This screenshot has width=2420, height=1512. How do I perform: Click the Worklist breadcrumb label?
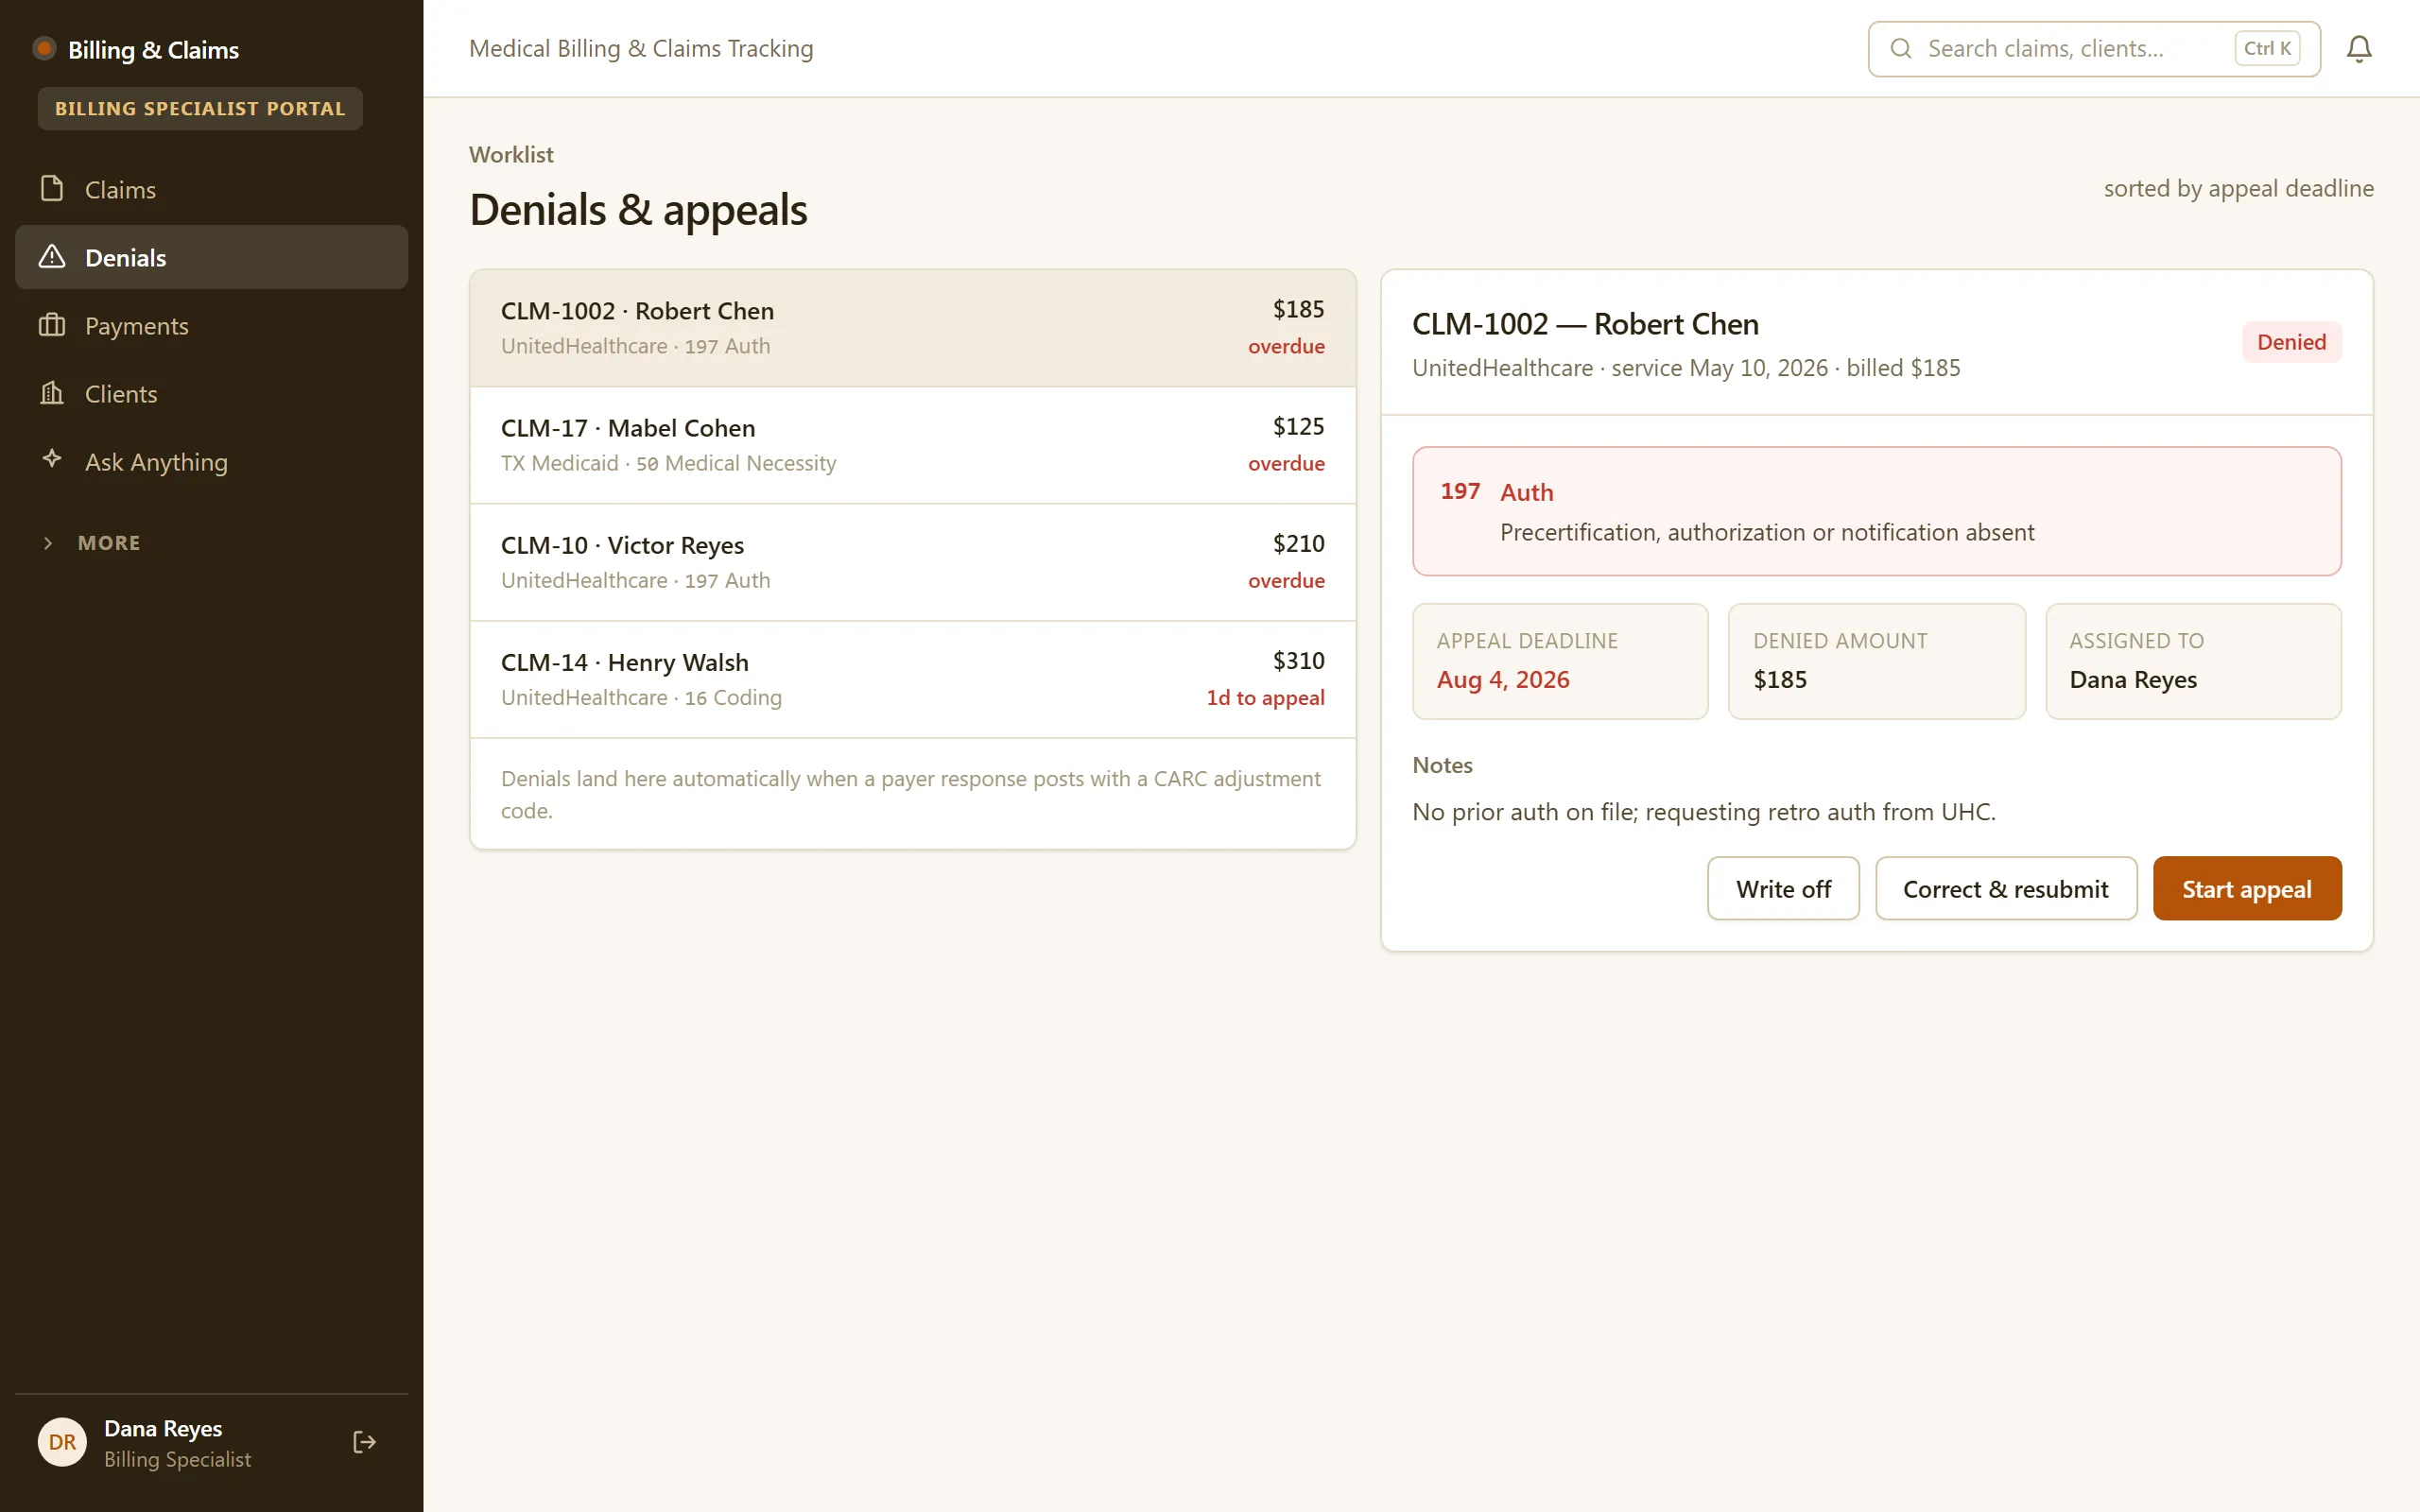[511, 155]
